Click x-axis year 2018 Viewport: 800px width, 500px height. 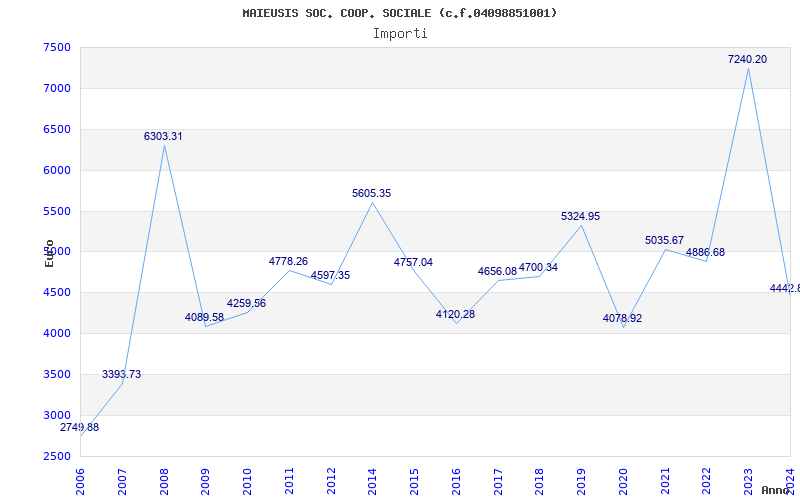(x=540, y=481)
